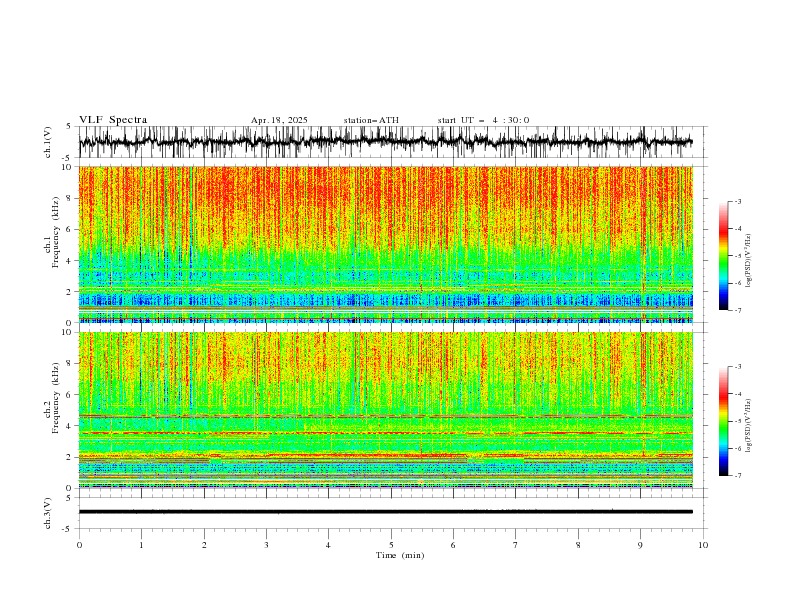Click the 'ch.1(V)' waveform axis label

[48, 142]
